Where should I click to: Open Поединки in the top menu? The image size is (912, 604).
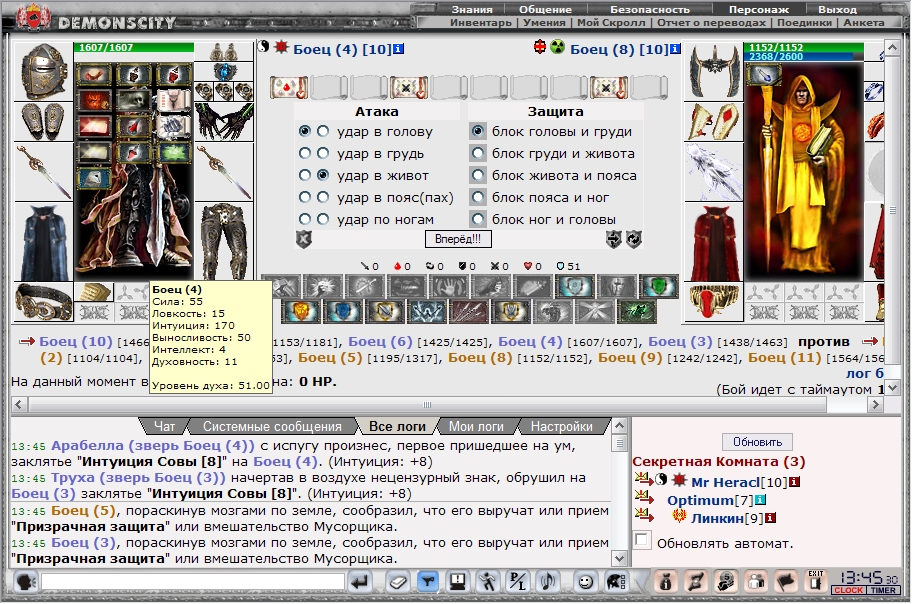804,23
